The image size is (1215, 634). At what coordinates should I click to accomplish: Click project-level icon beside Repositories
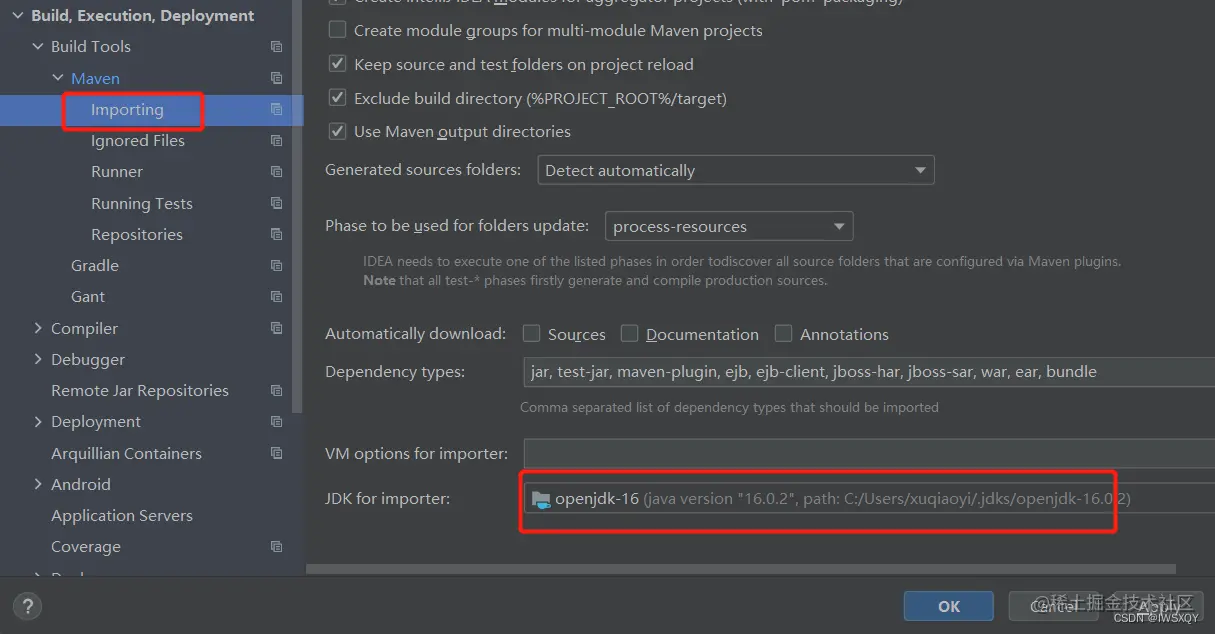(x=277, y=234)
